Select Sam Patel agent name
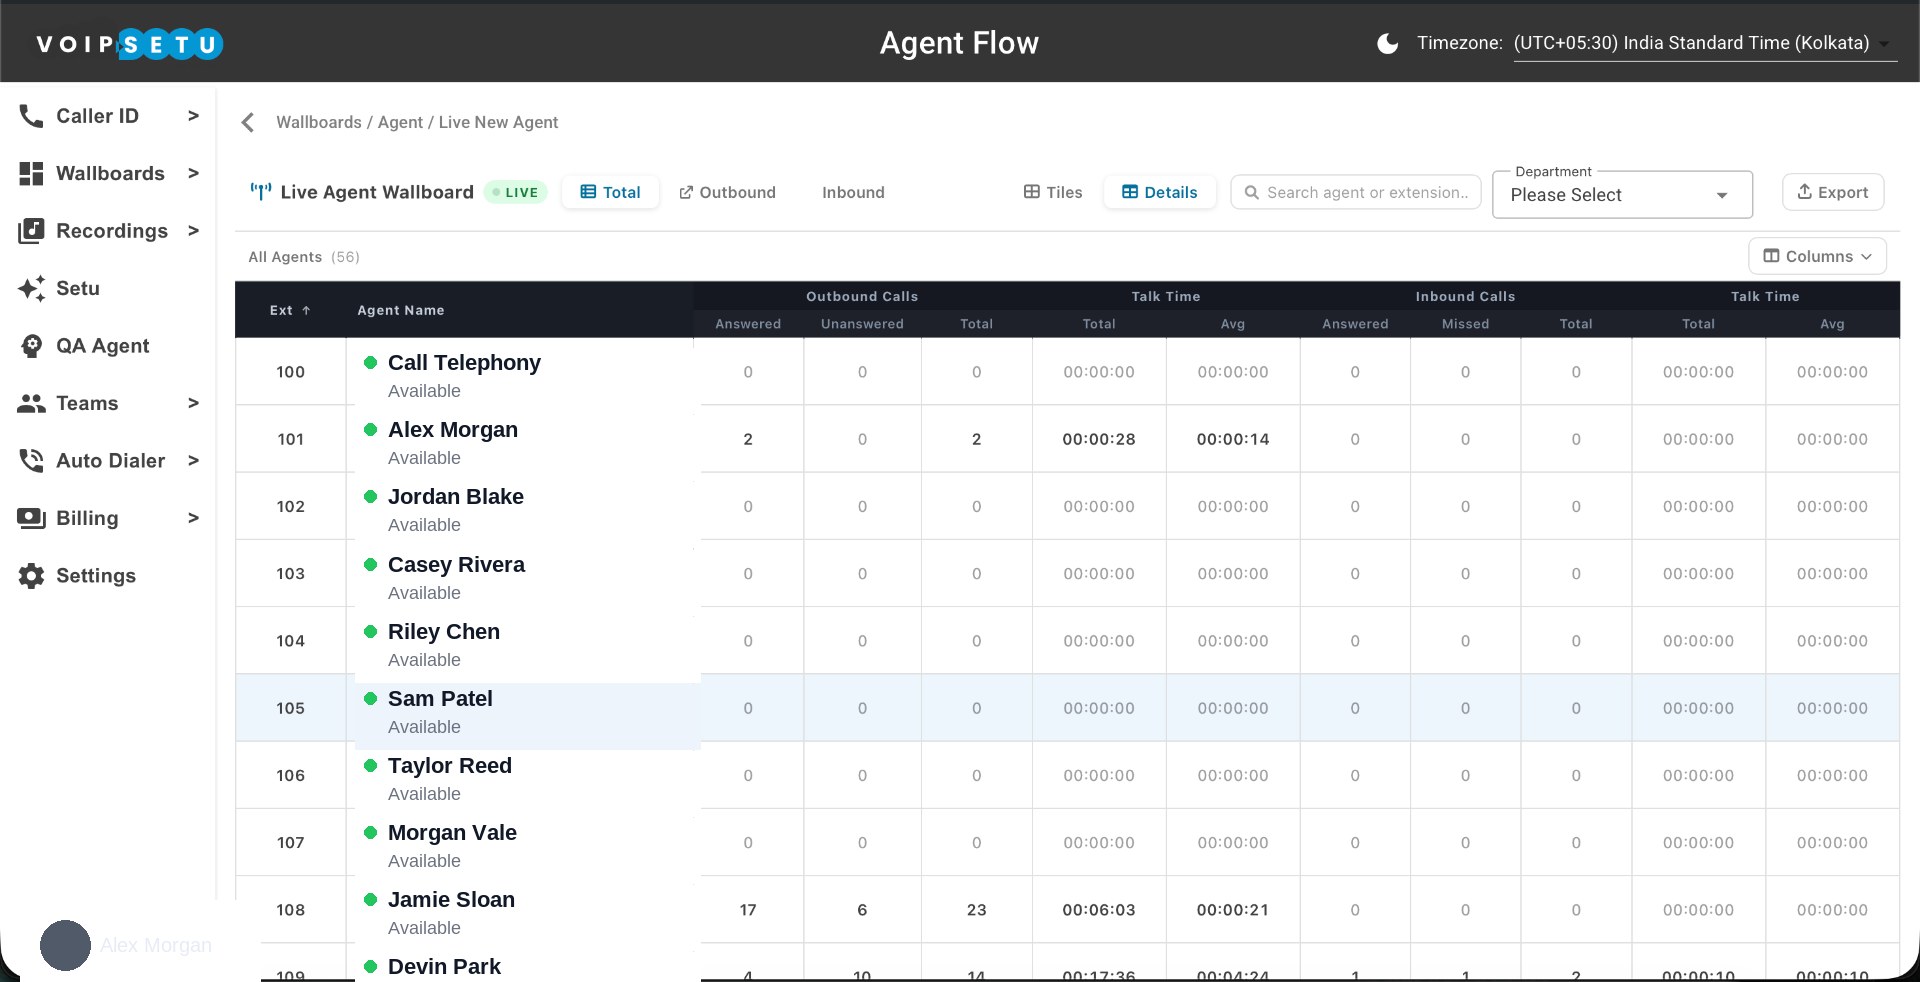1920x982 pixels. [x=440, y=698]
